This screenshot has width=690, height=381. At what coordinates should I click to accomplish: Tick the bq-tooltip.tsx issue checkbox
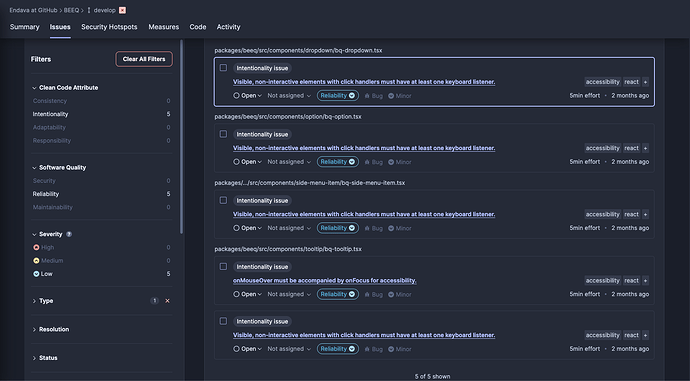[x=224, y=267]
